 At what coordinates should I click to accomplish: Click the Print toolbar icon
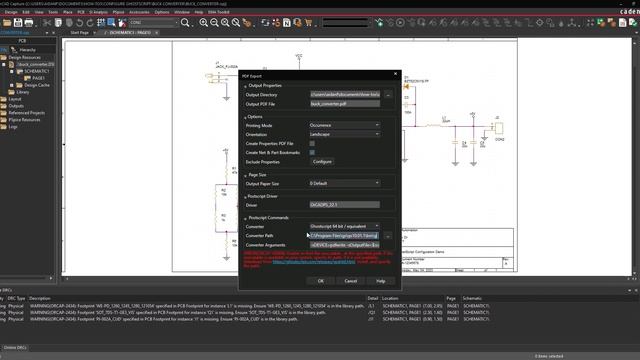(x=29, y=22)
